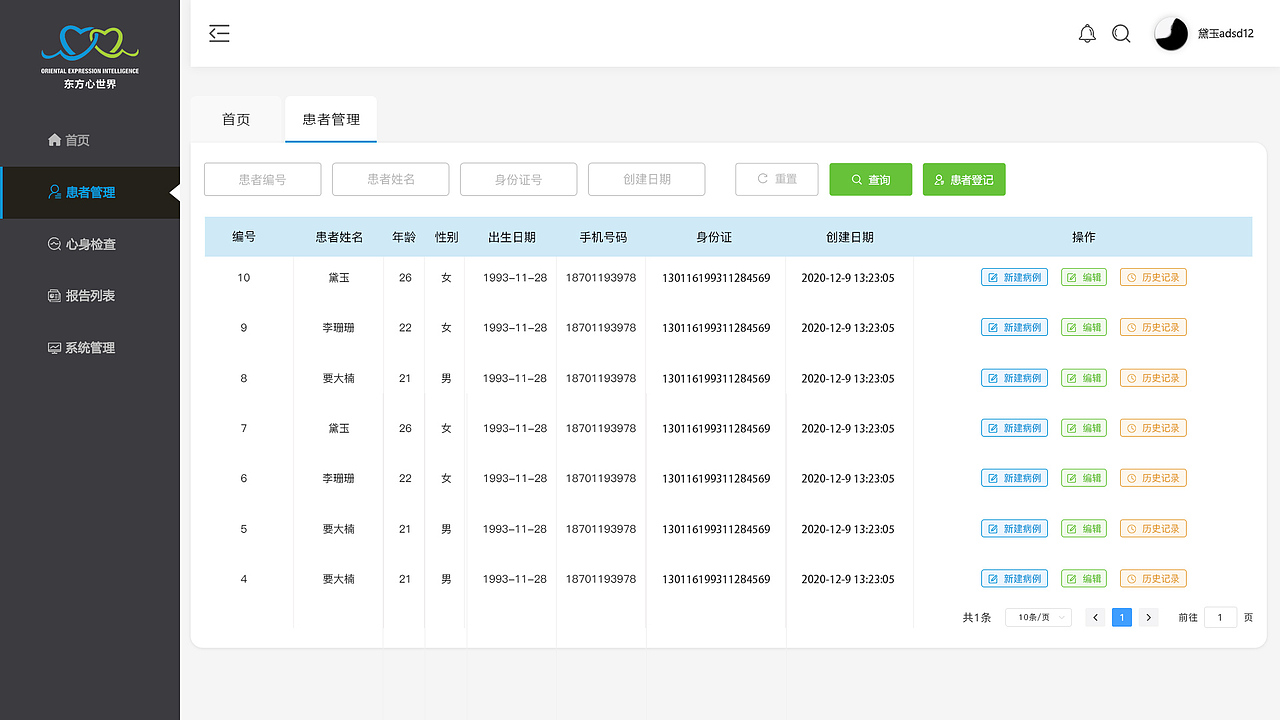Image resolution: width=1280 pixels, height=720 pixels.
Task: Click the 重置 button
Action: click(x=777, y=179)
